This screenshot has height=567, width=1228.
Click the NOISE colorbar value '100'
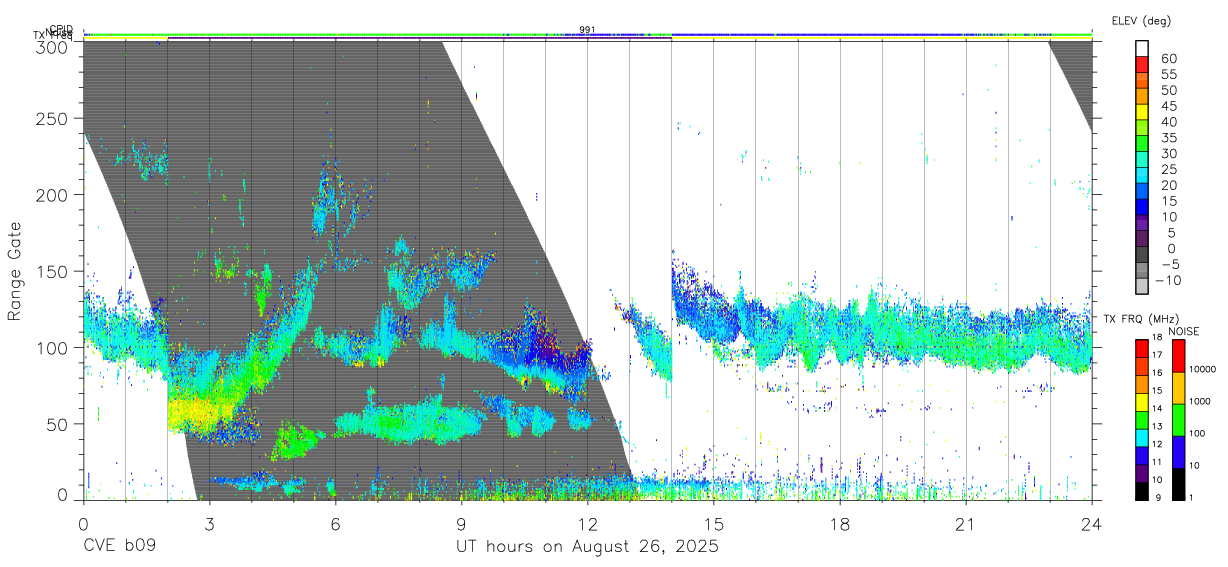point(1199,433)
